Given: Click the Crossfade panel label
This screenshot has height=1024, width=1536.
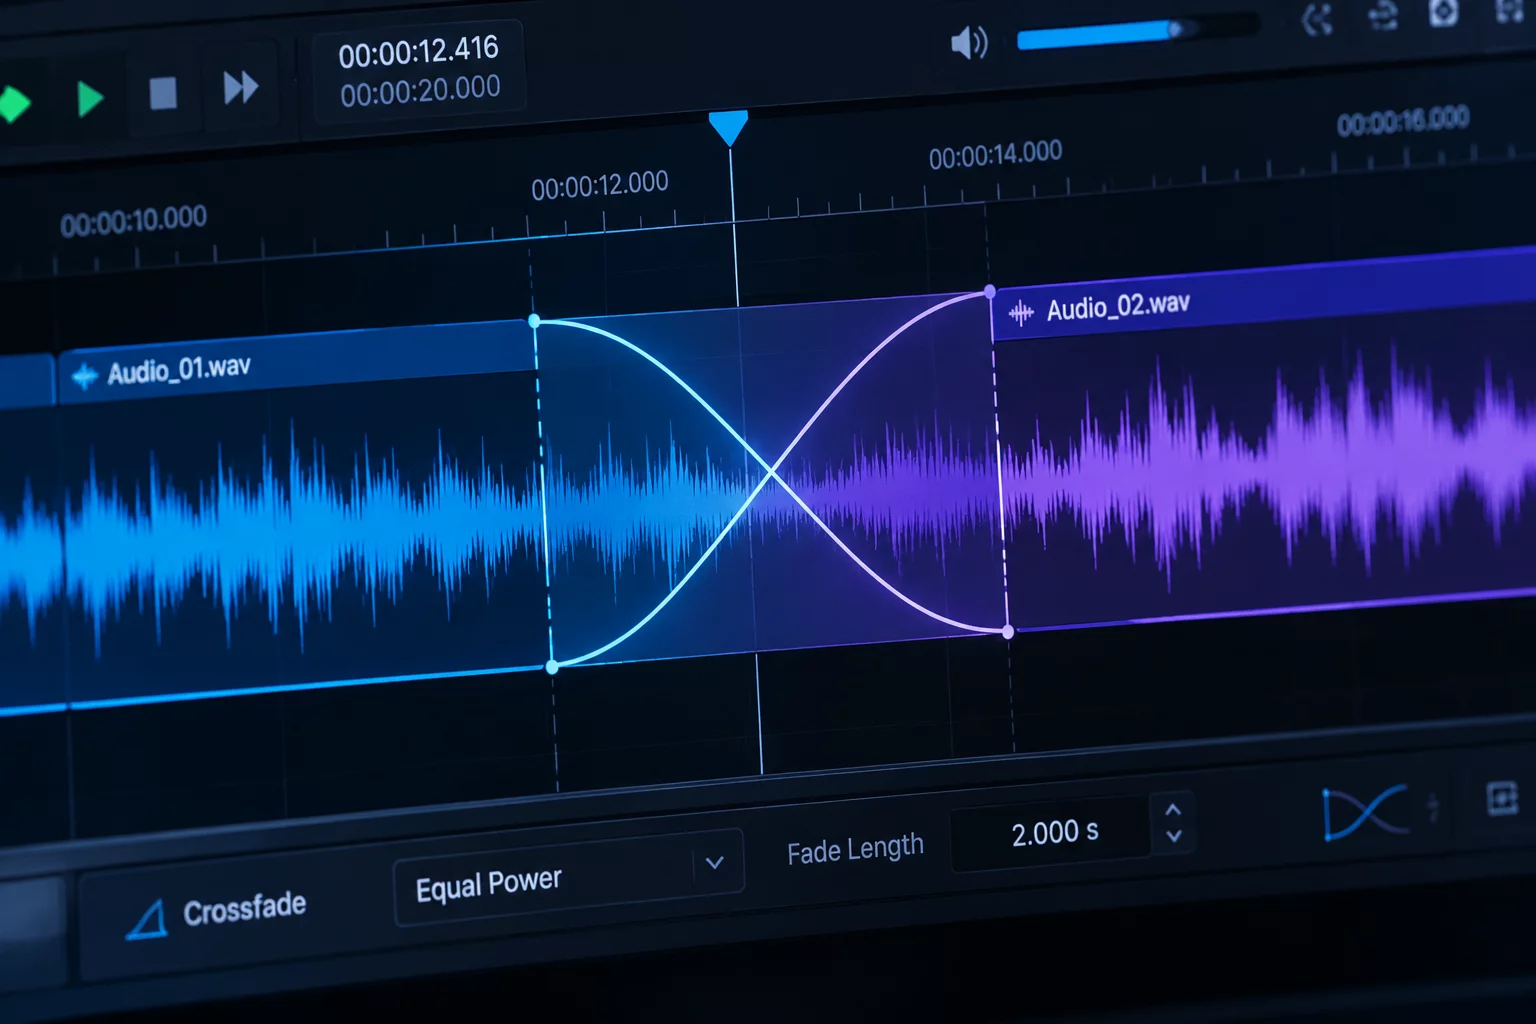Looking at the screenshot, I should [244, 909].
